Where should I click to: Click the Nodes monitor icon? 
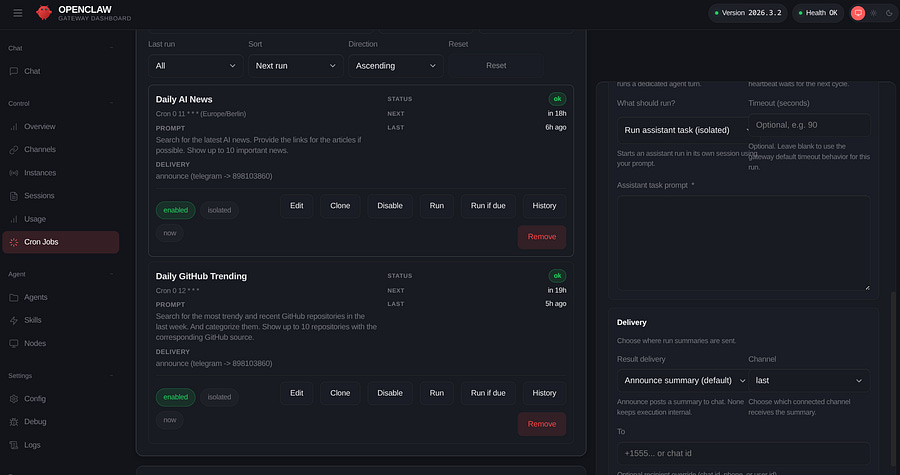coord(14,343)
